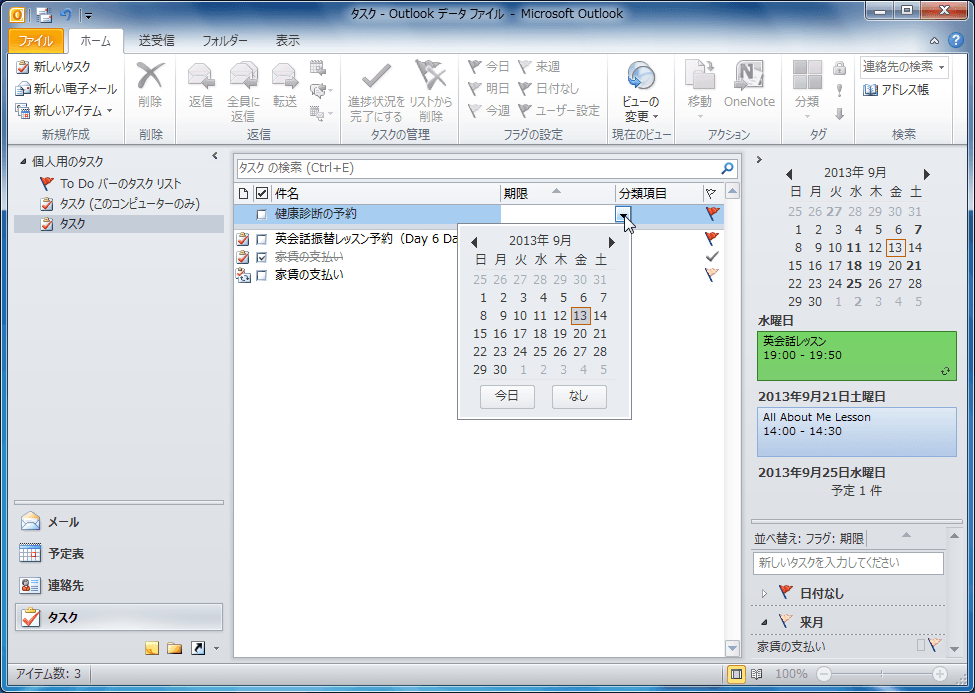Click the zoom slider in status bar
Image resolution: width=975 pixels, height=693 pixels.
pyautogui.click(x=882, y=674)
